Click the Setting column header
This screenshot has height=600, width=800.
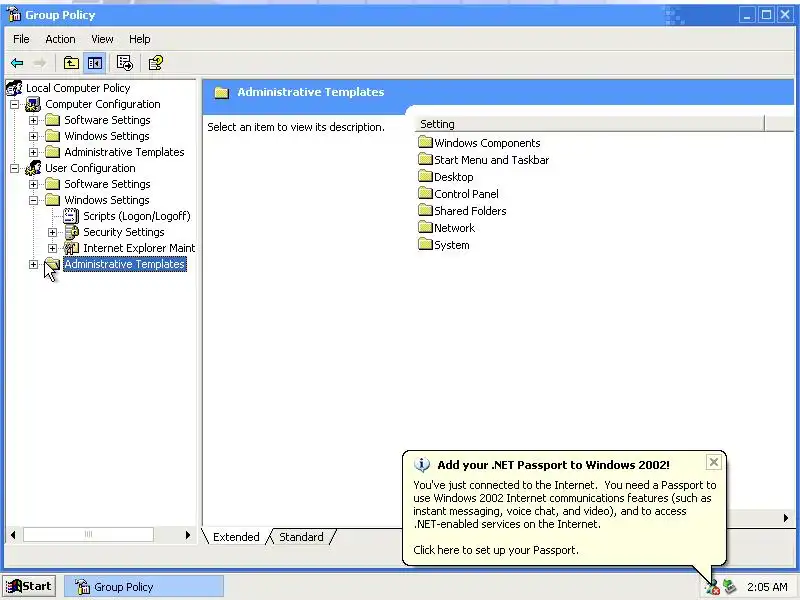click(x=590, y=124)
